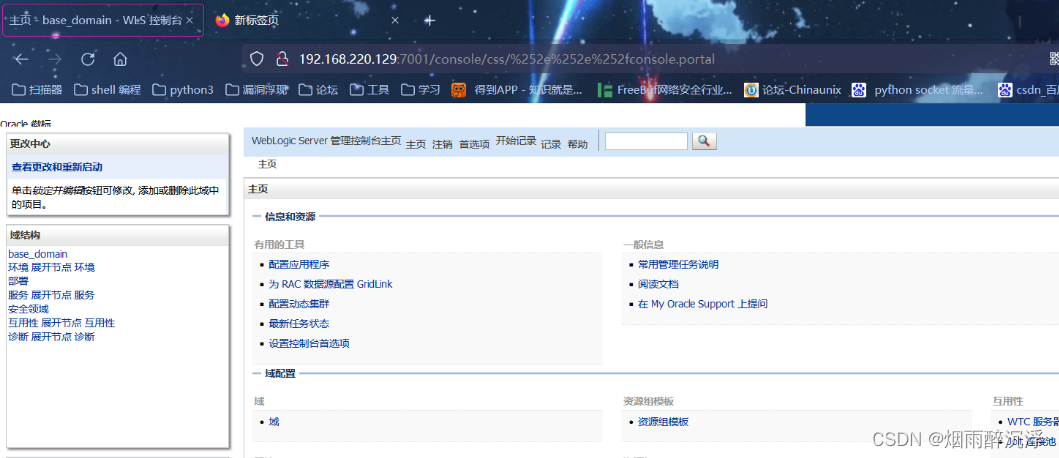Switch to the 新标签页 tab

pyautogui.click(x=307, y=20)
